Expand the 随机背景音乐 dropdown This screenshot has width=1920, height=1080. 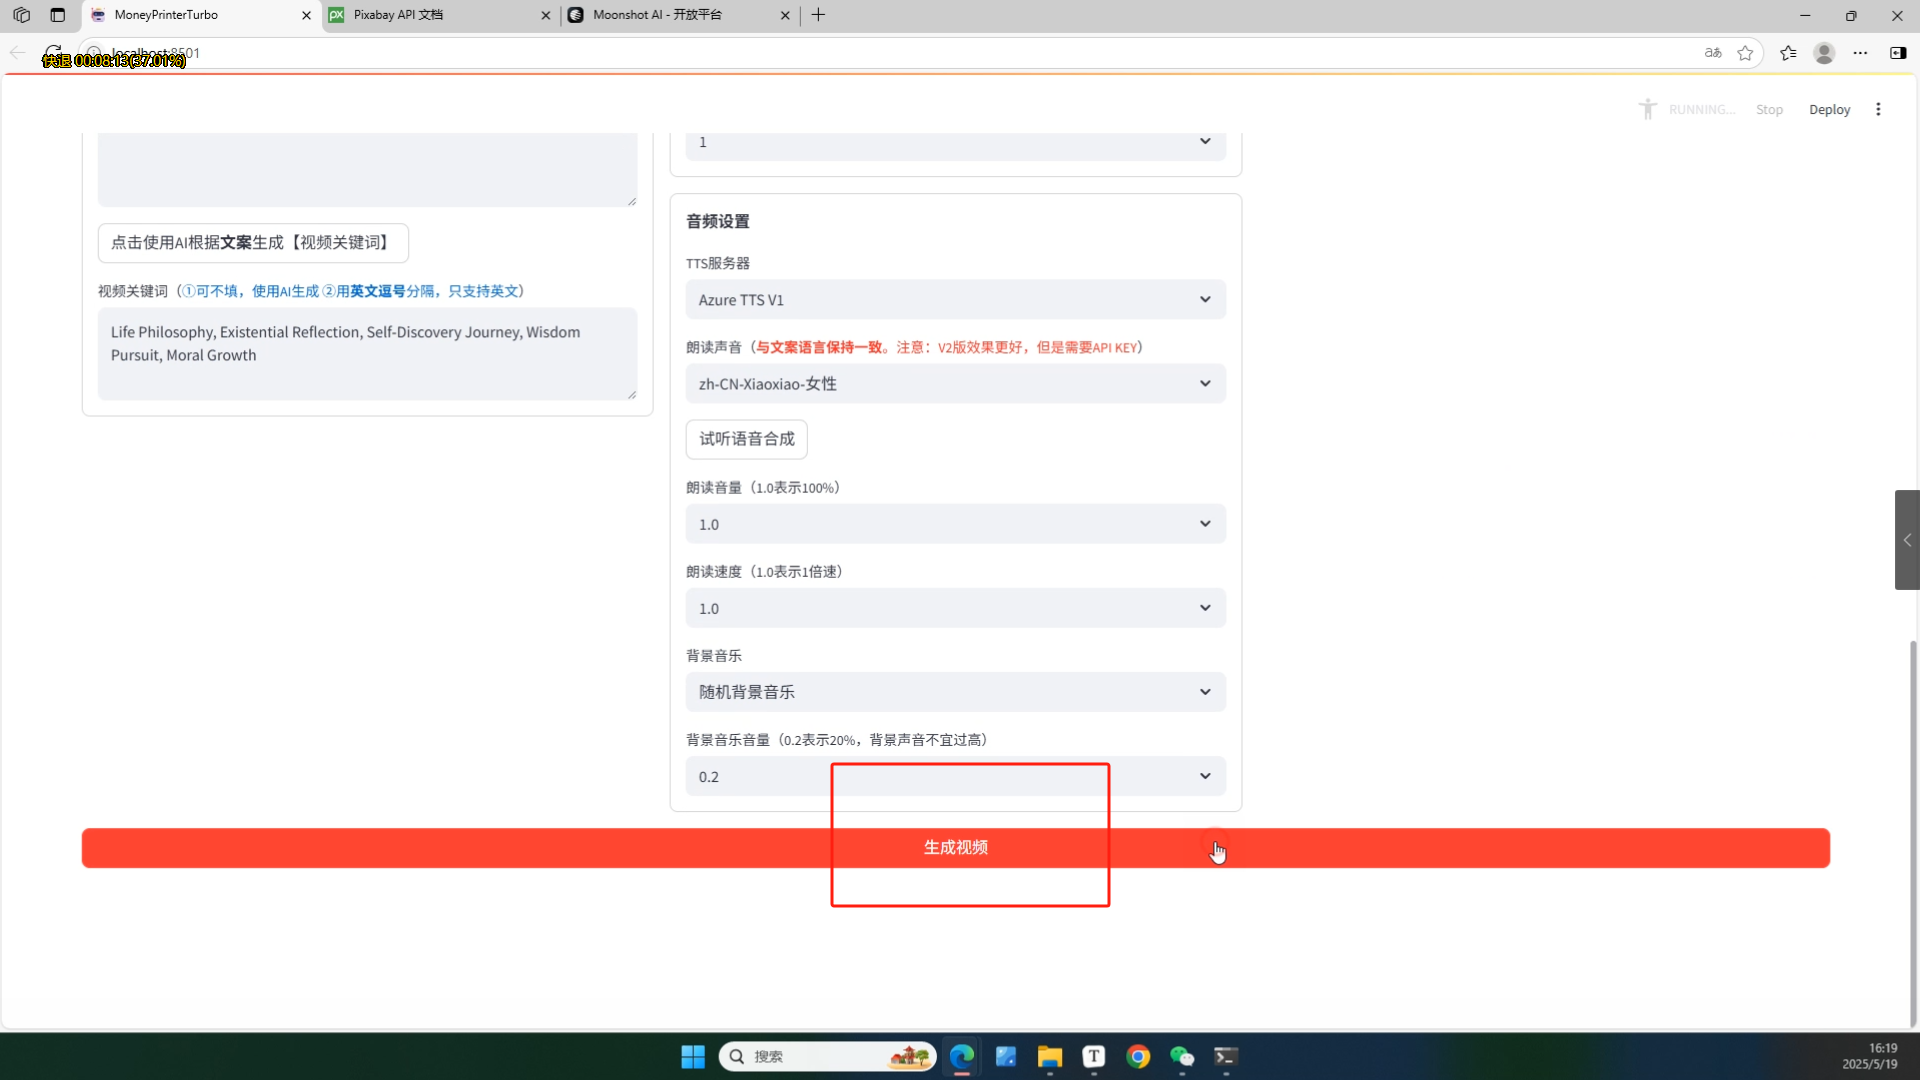pos(955,692)
